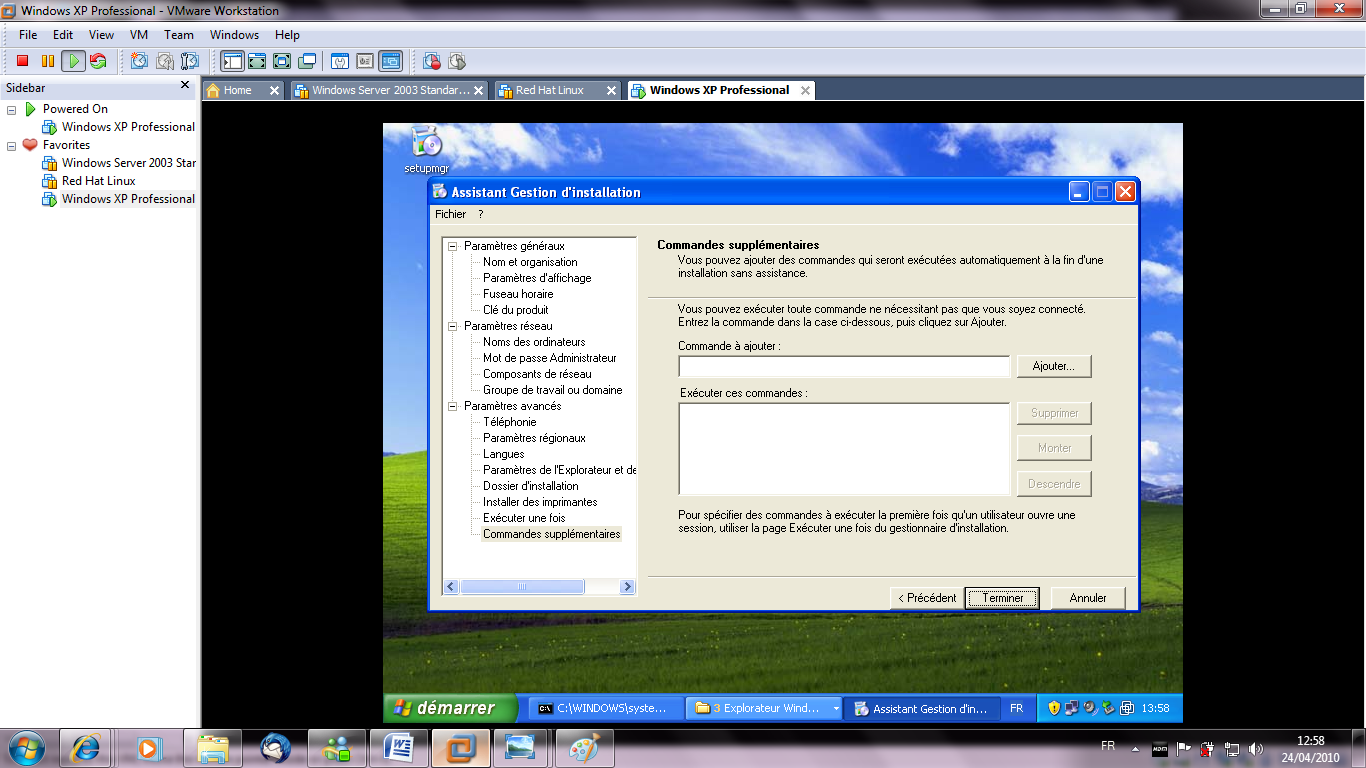
Task: Collapse the Paramètres réseau tree node
Action: 453,326
